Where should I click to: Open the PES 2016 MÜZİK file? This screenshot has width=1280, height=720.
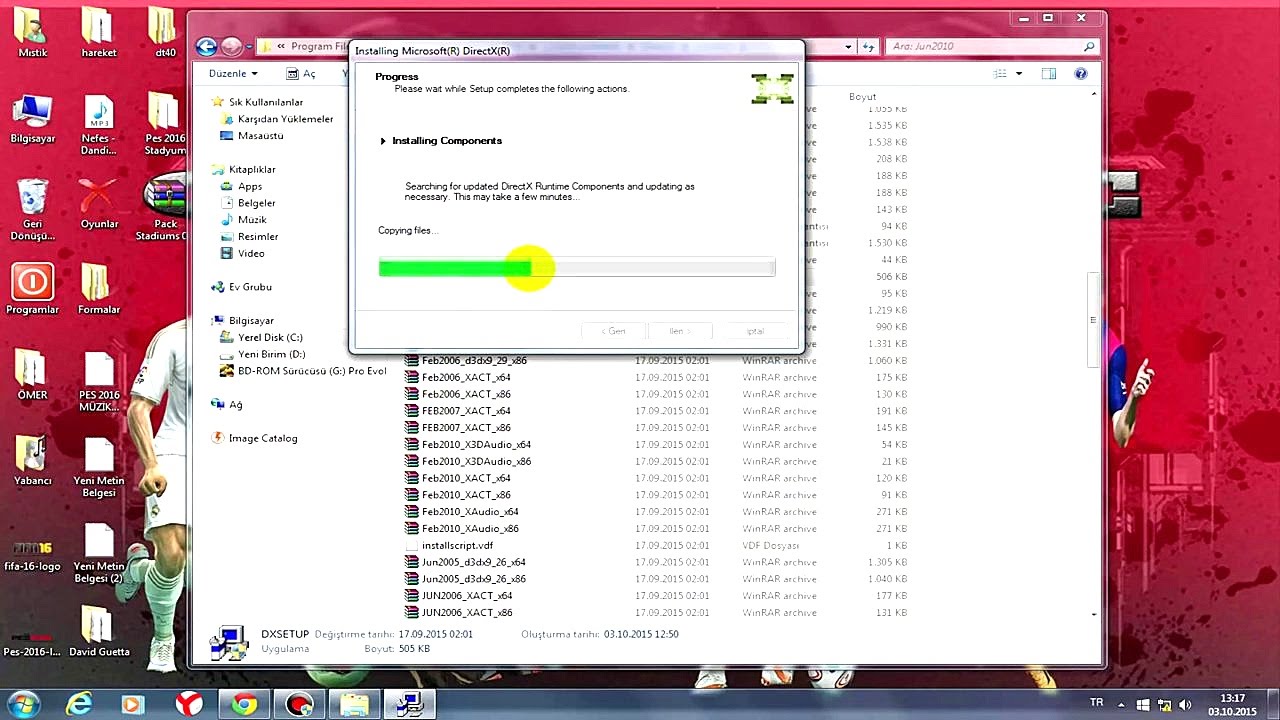coord(98,382)
